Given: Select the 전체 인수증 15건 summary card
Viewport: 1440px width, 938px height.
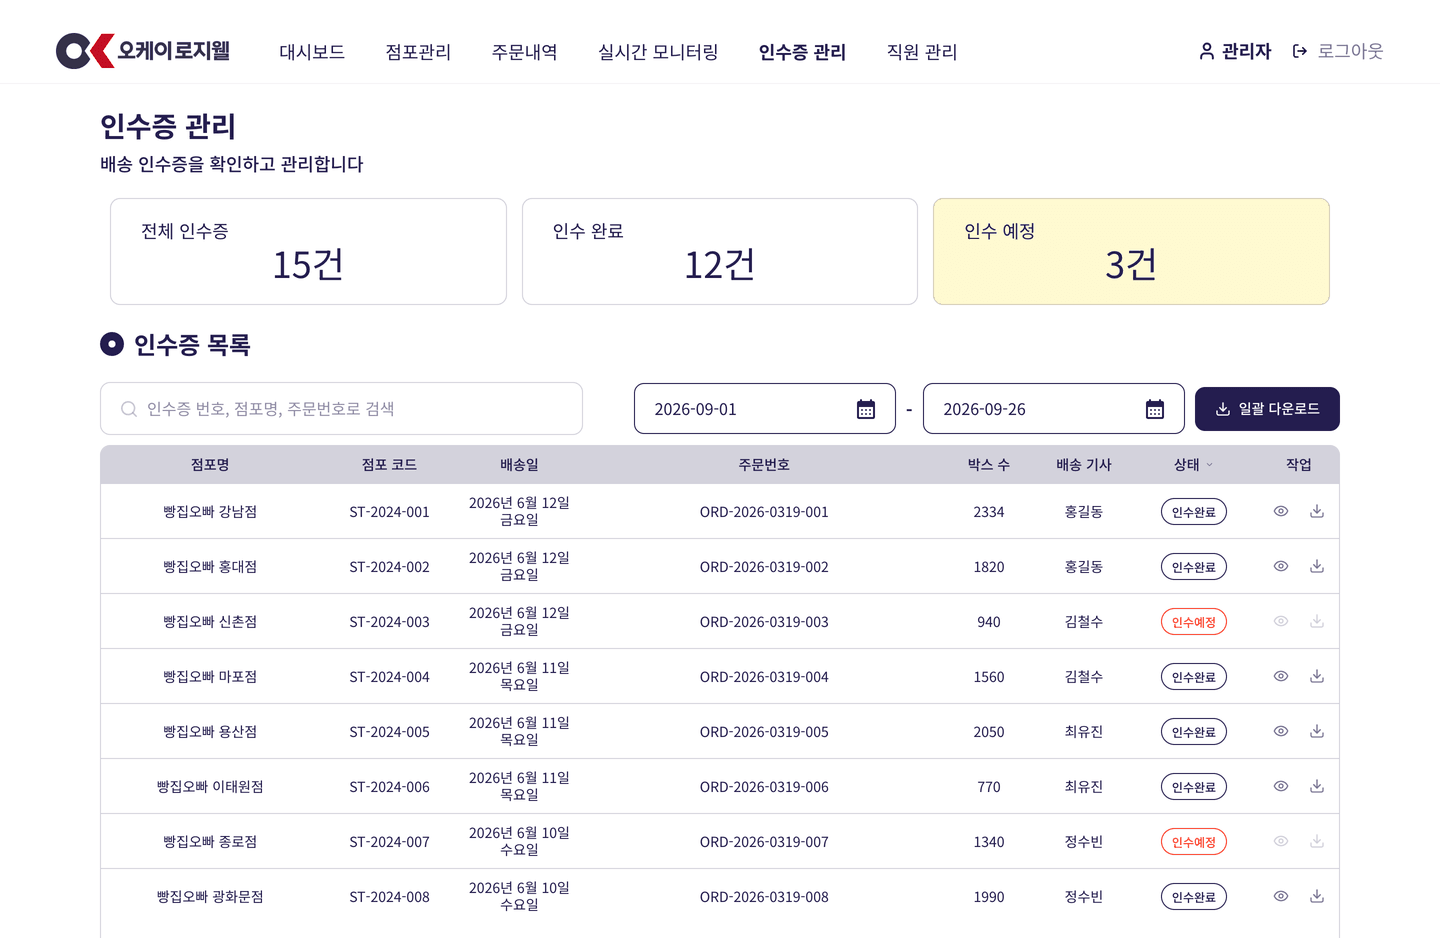Looking at the screenshot, I should (308, 251).
